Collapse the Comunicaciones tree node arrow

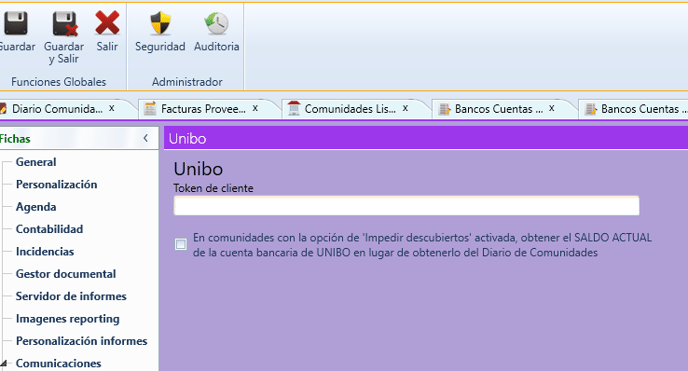tap(4, 364)
